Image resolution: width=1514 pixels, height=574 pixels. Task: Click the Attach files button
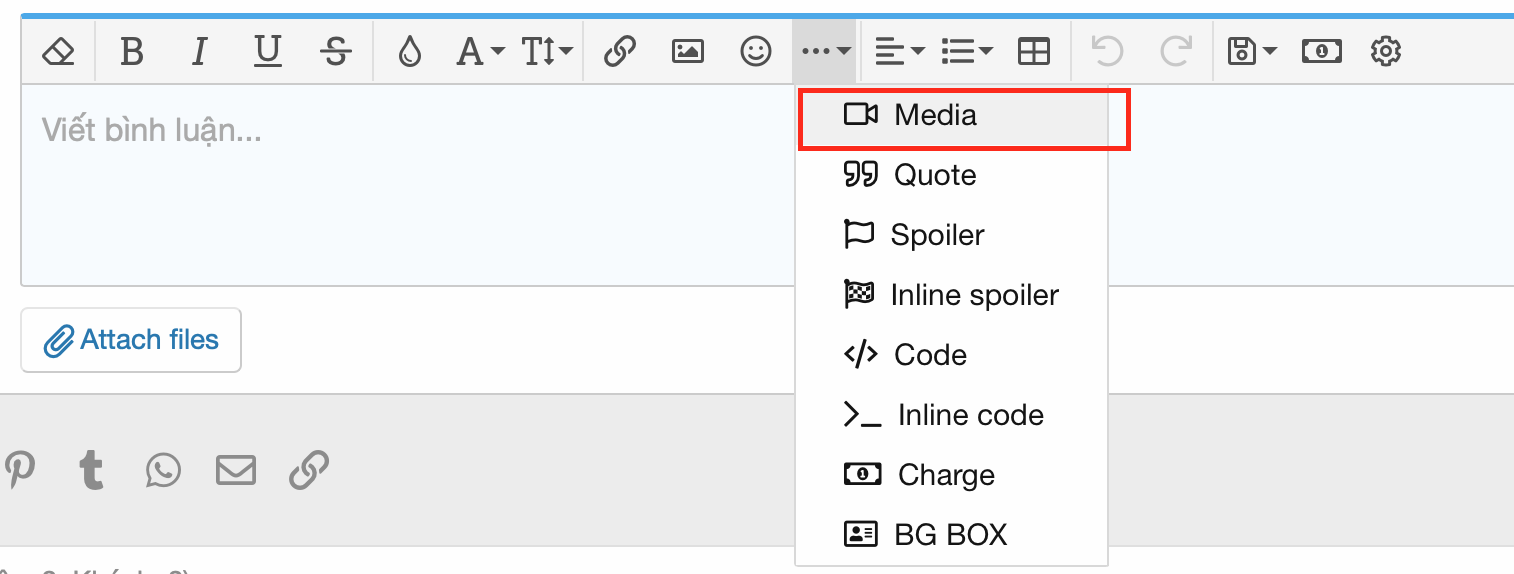[x=131, y=340]
